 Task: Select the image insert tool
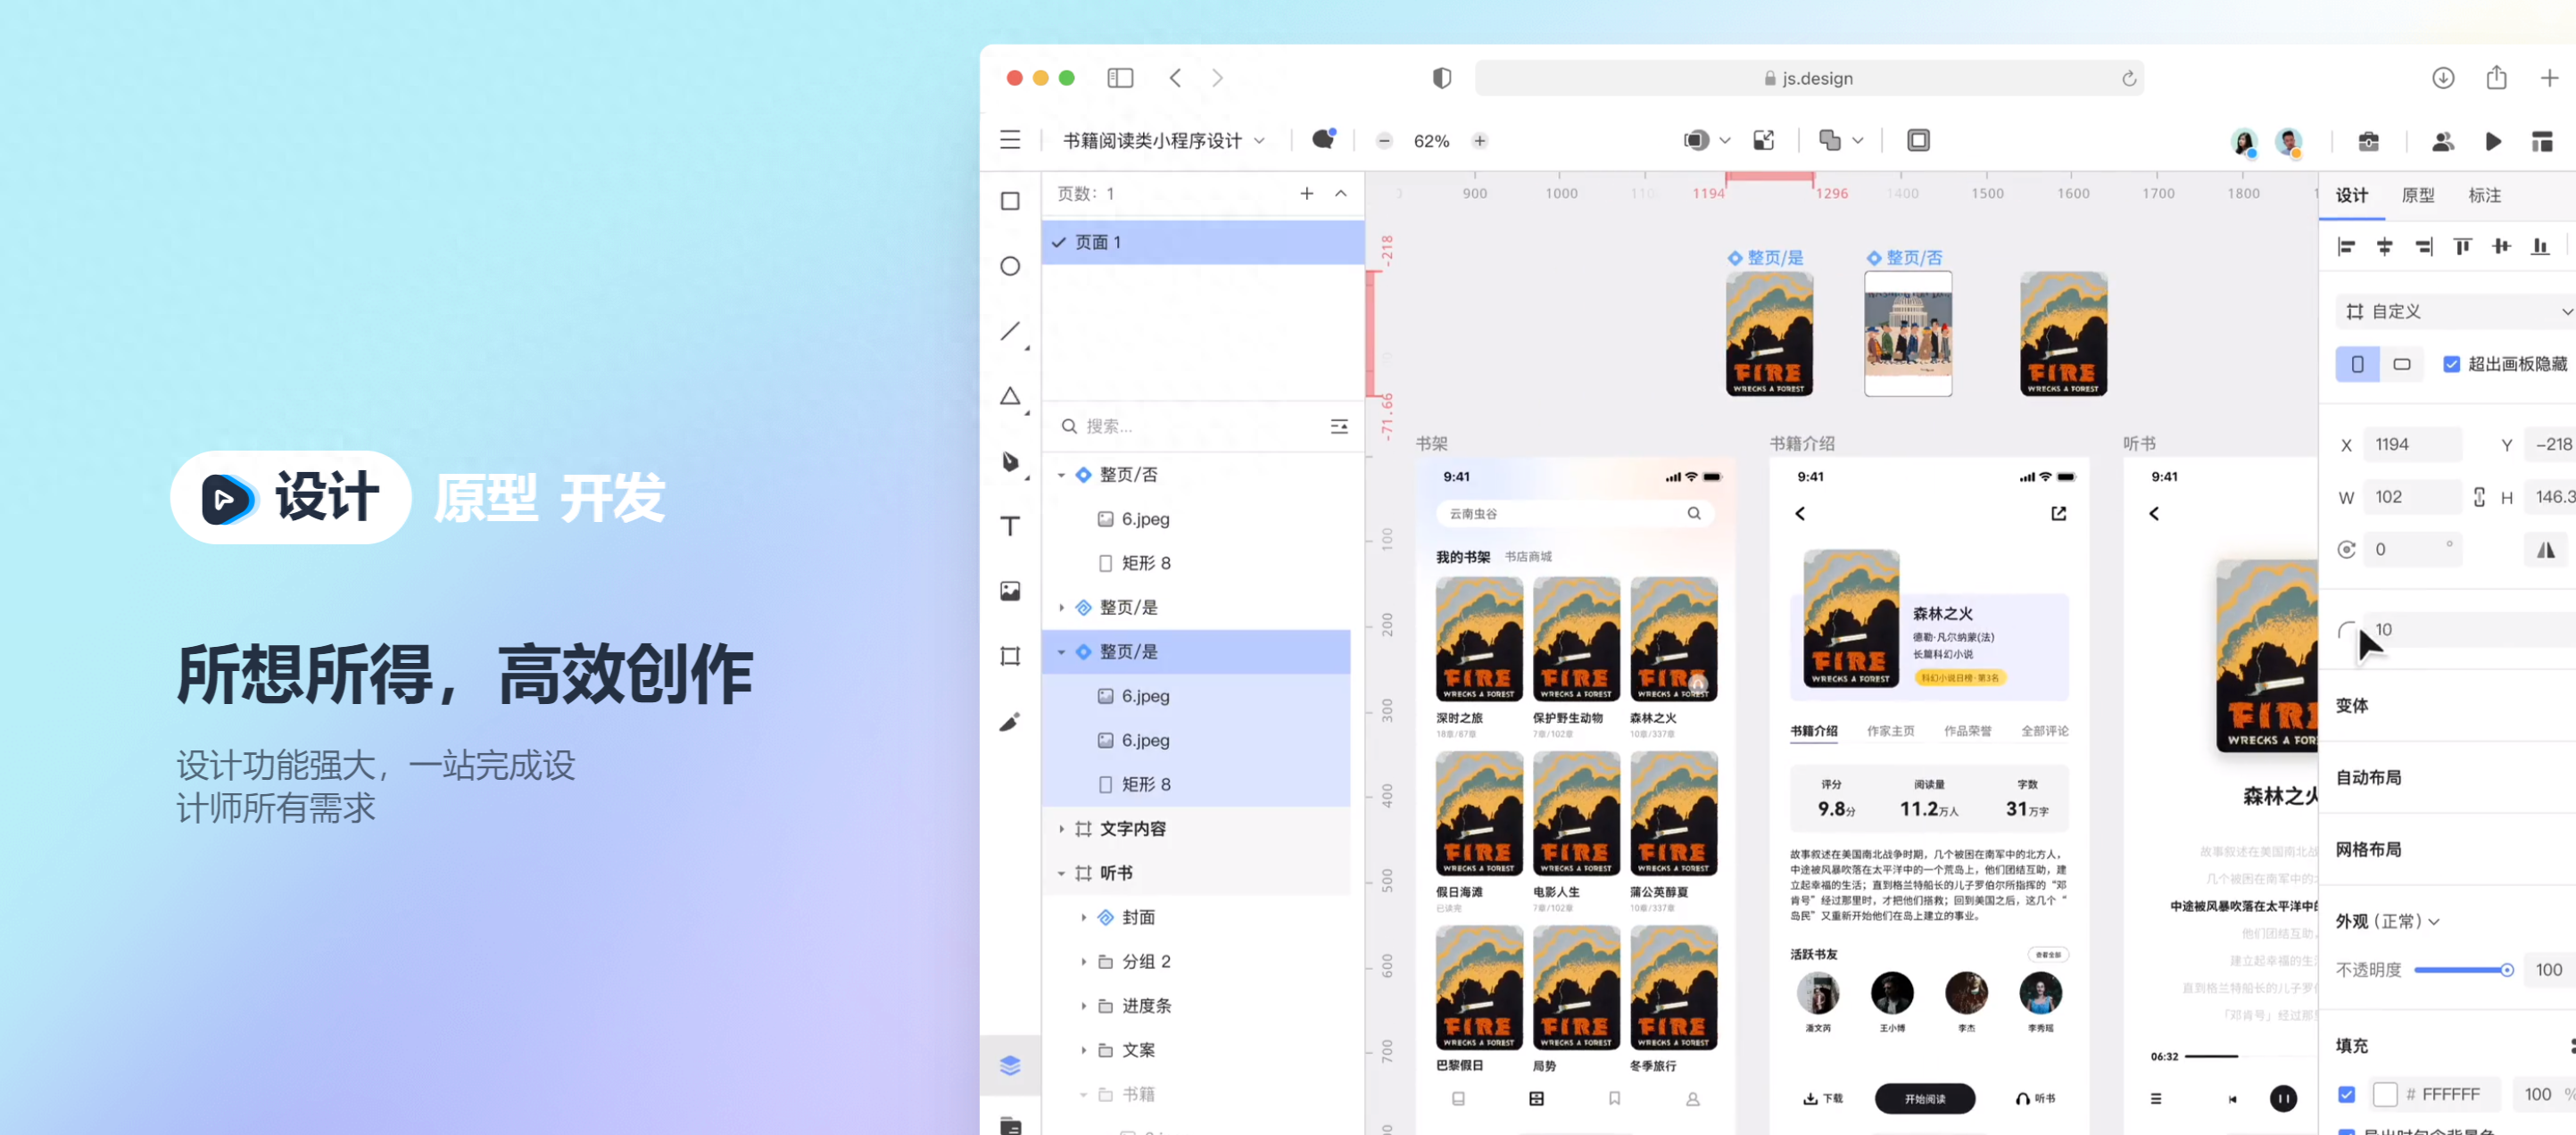point(1010,591)
